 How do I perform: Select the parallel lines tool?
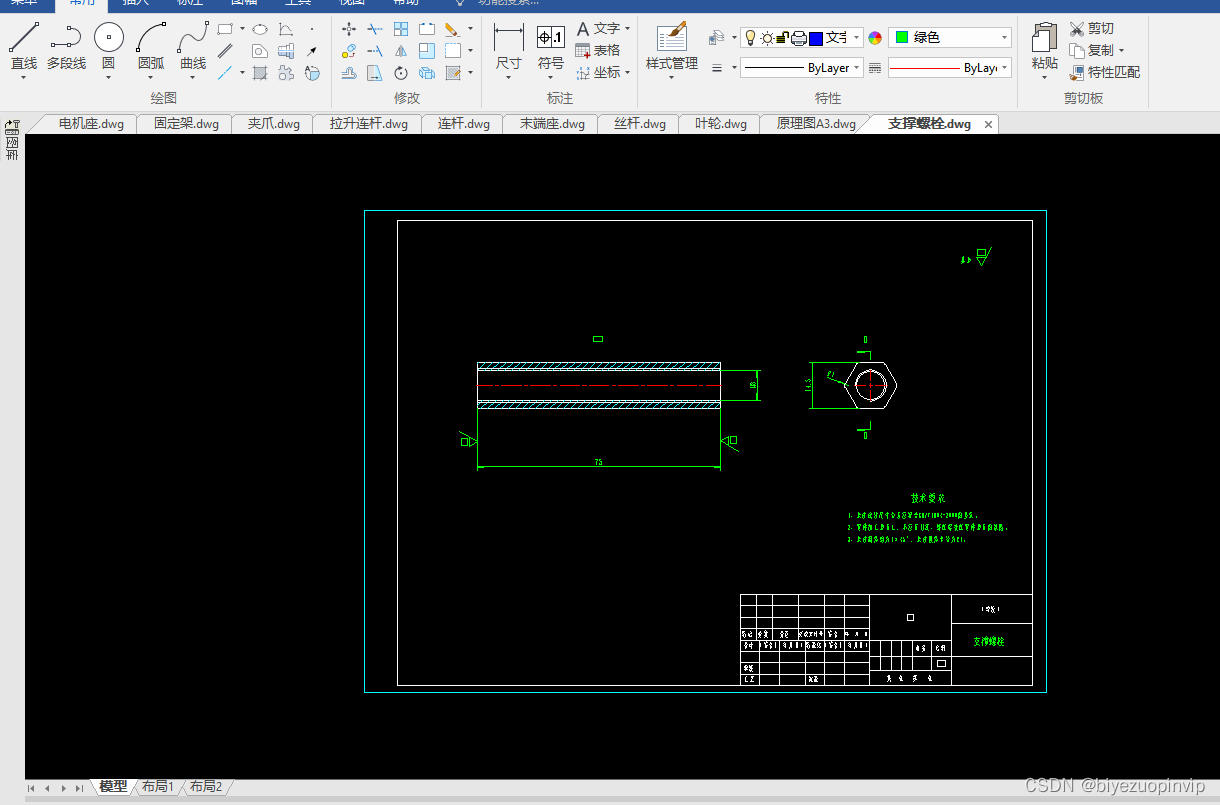(x=225, y=51)
